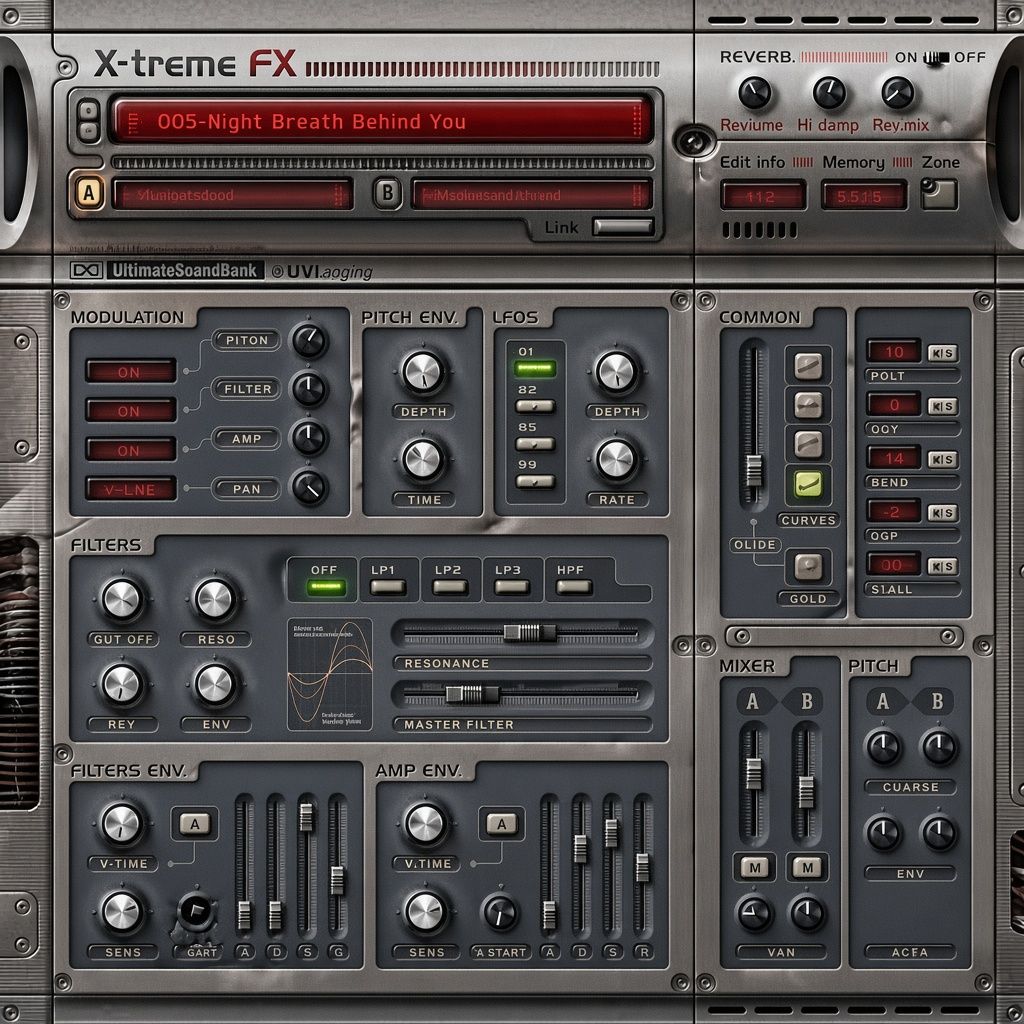
Task: Open the layer A sample name dropdown
Action: [x=233, y=195]
